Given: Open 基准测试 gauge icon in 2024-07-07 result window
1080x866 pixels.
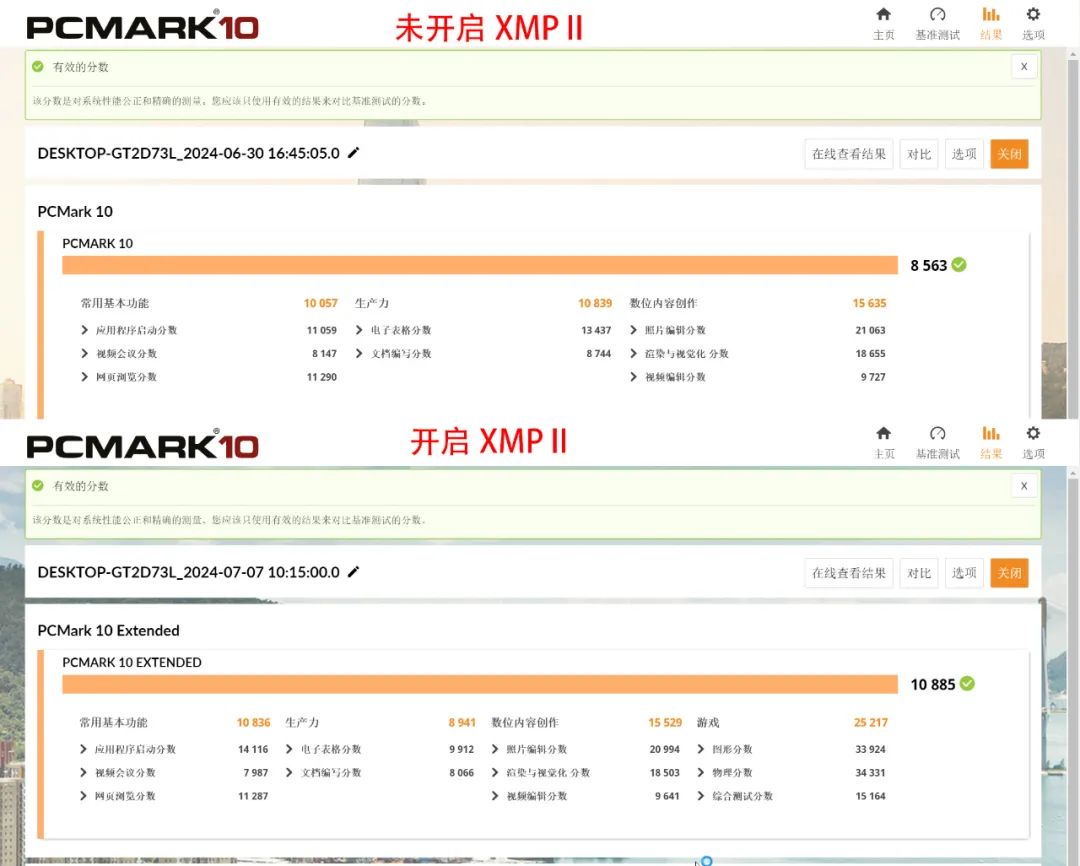Looking at the screenshot, I should 937,442.
